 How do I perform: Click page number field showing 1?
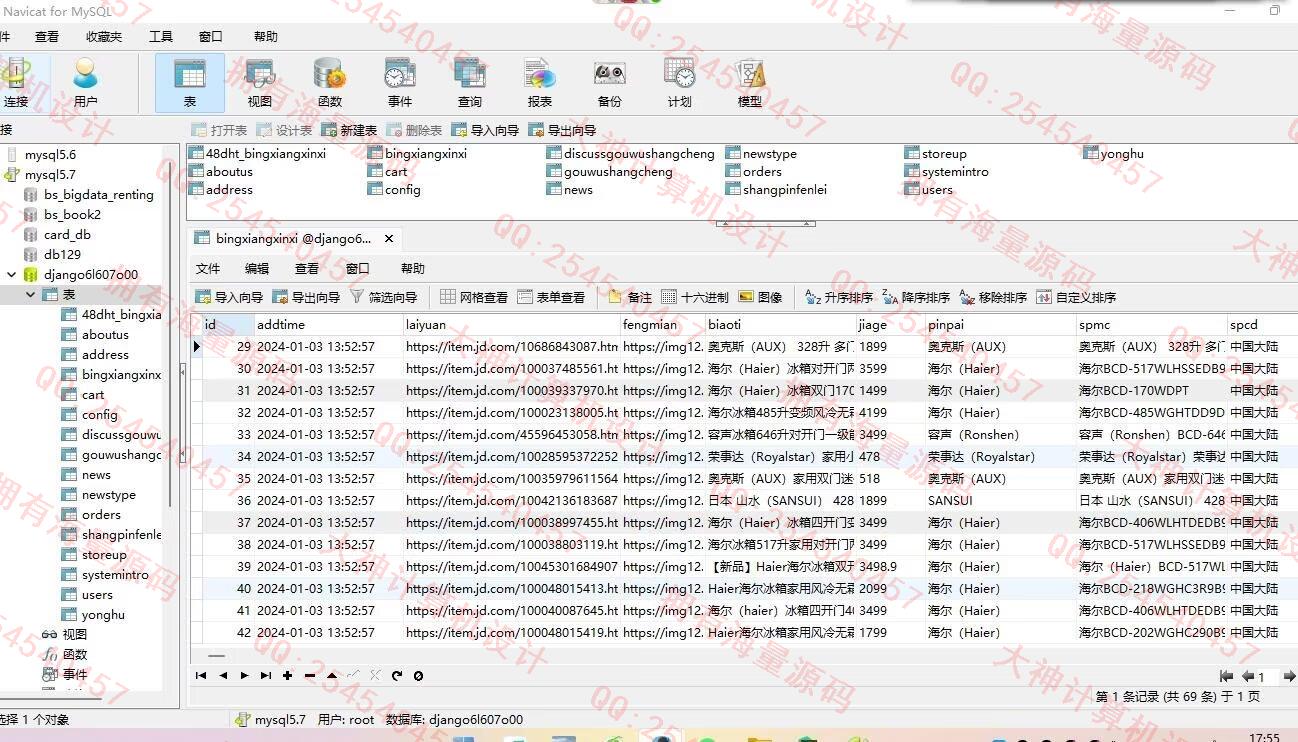click(x=1266, y=677)
